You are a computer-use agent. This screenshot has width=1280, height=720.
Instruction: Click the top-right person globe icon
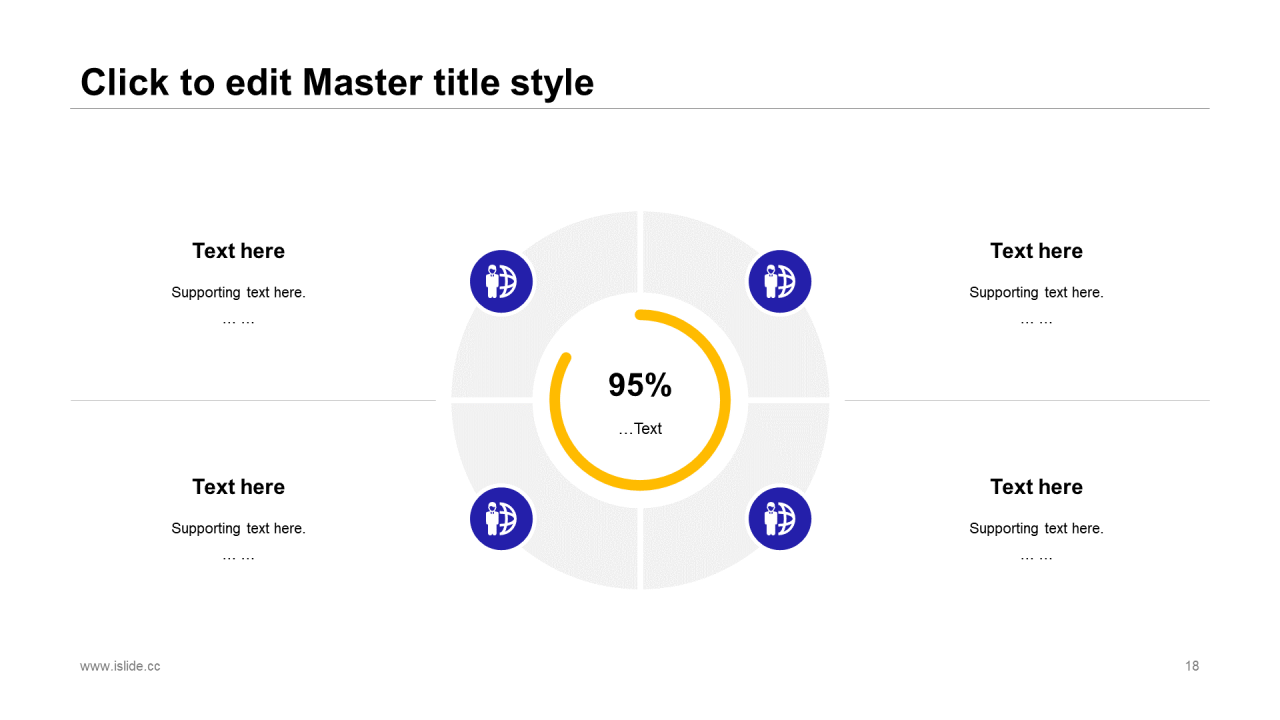tap(779, 281)
